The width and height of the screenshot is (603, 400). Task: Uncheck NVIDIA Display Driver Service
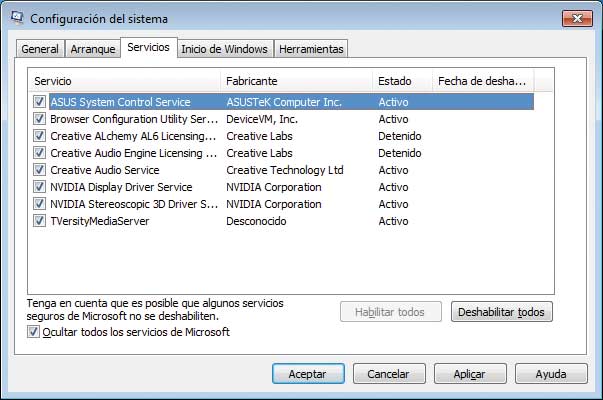pos(39,187)
